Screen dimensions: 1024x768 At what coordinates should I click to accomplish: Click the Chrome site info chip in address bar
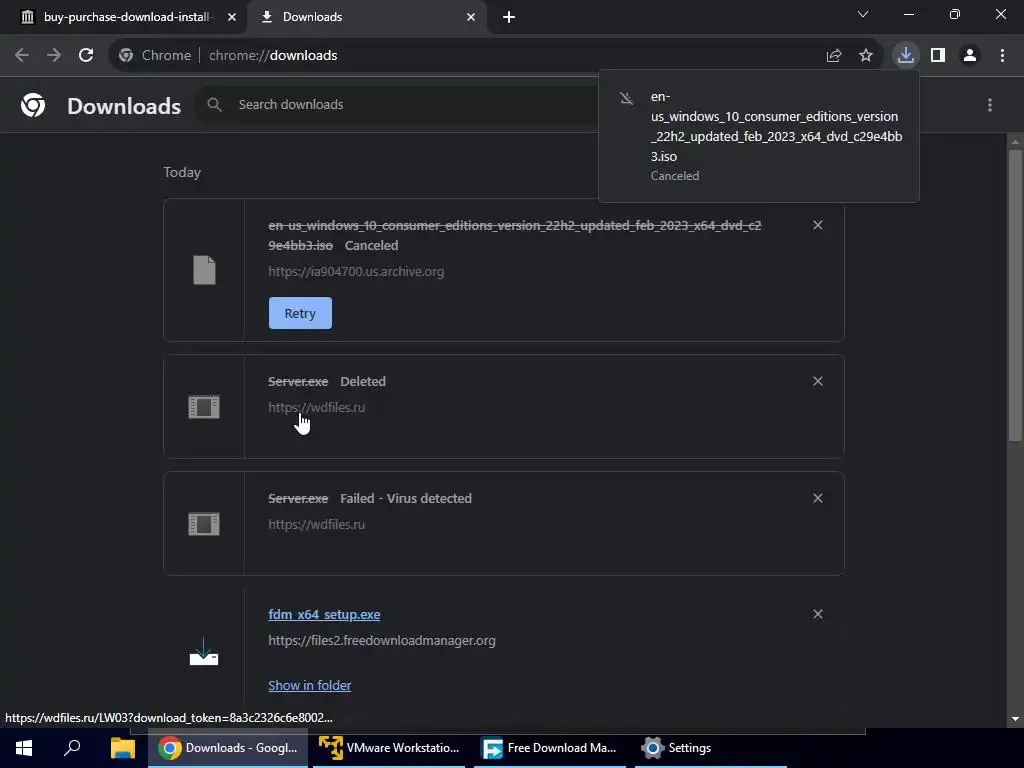coord(155,56)
